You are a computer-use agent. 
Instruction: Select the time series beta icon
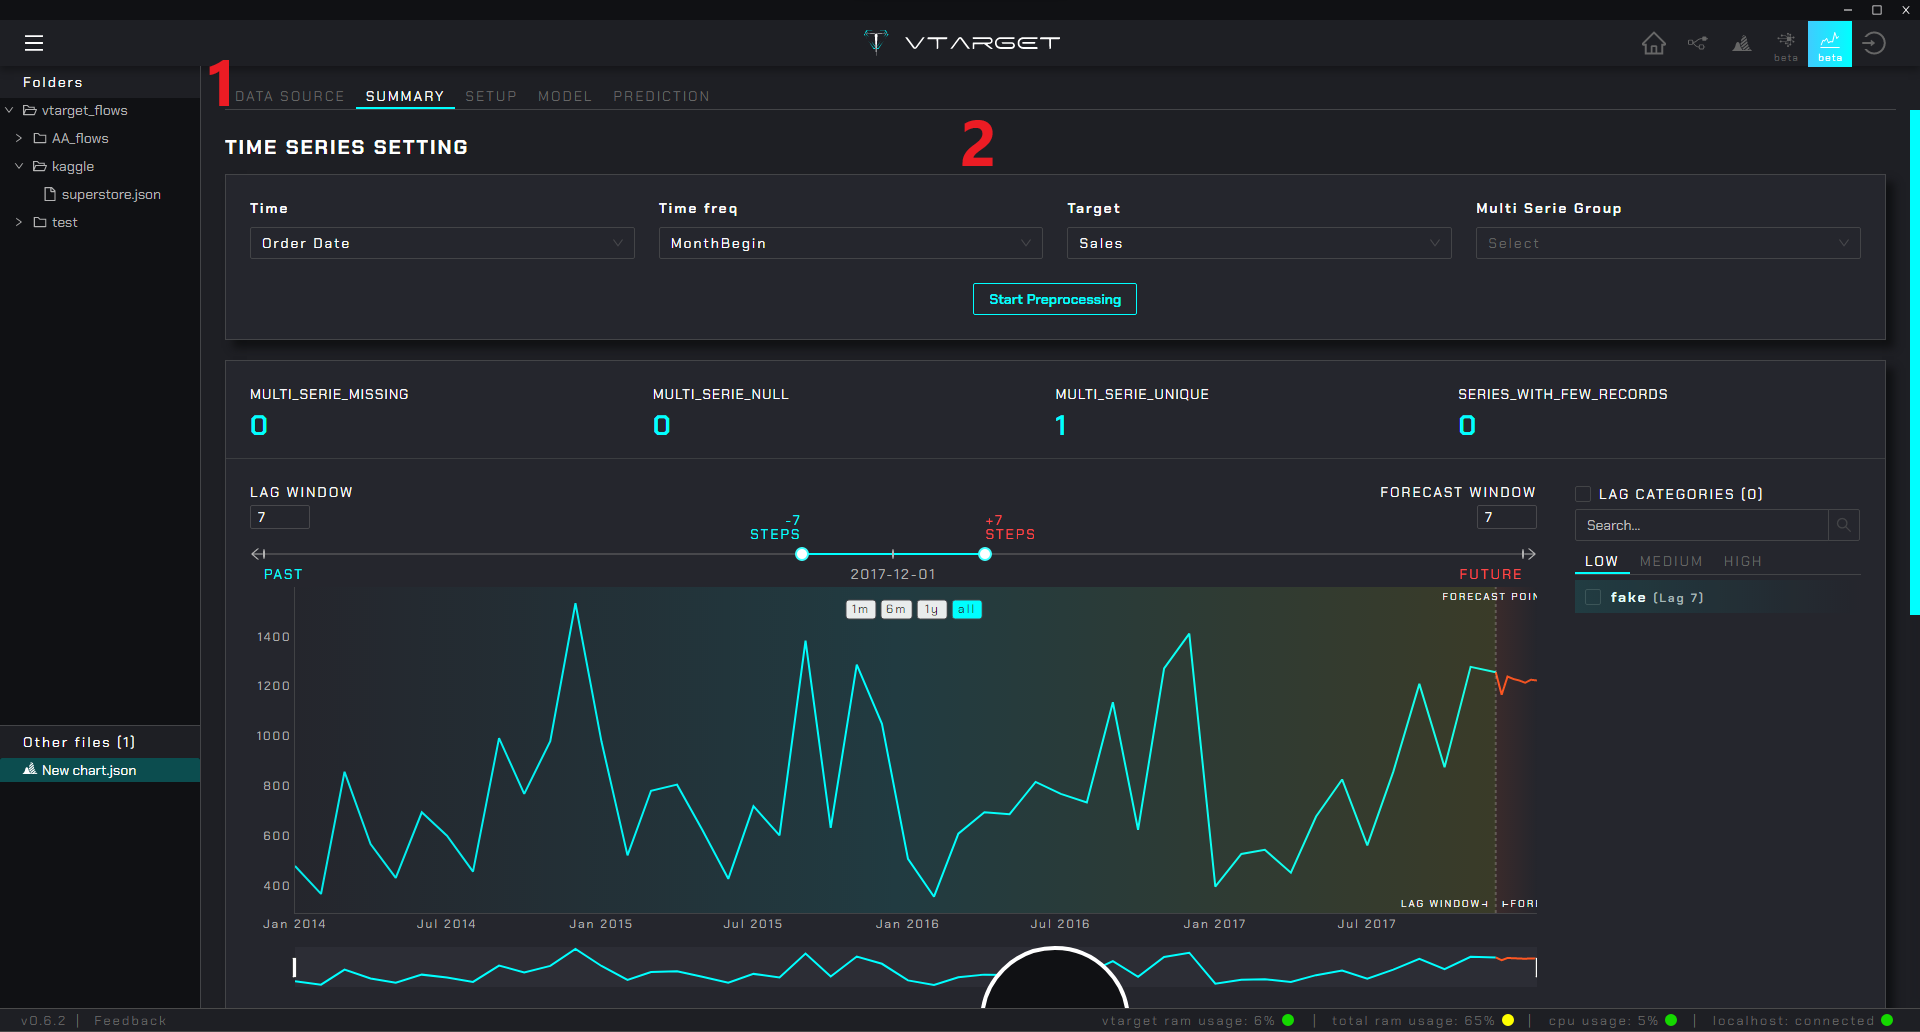pos(1829,43)
